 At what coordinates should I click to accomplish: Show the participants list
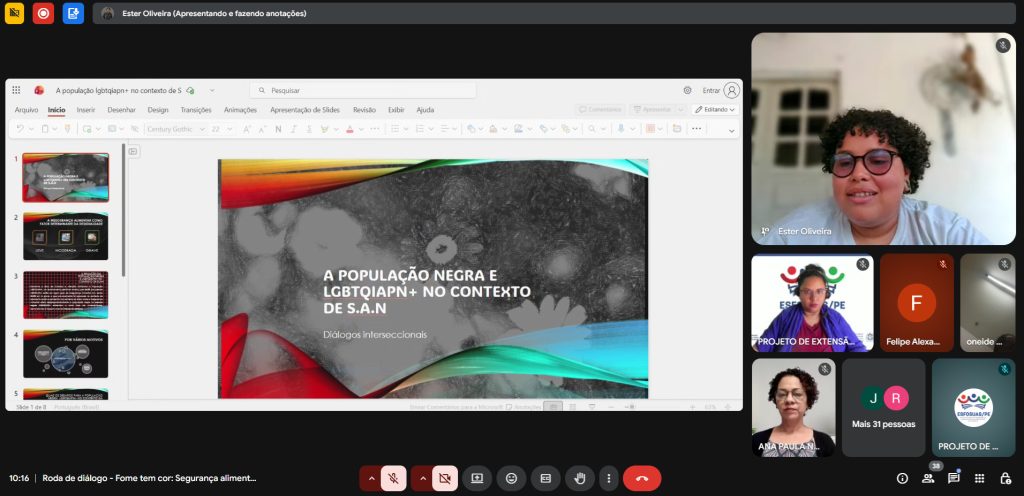point(928,478)
